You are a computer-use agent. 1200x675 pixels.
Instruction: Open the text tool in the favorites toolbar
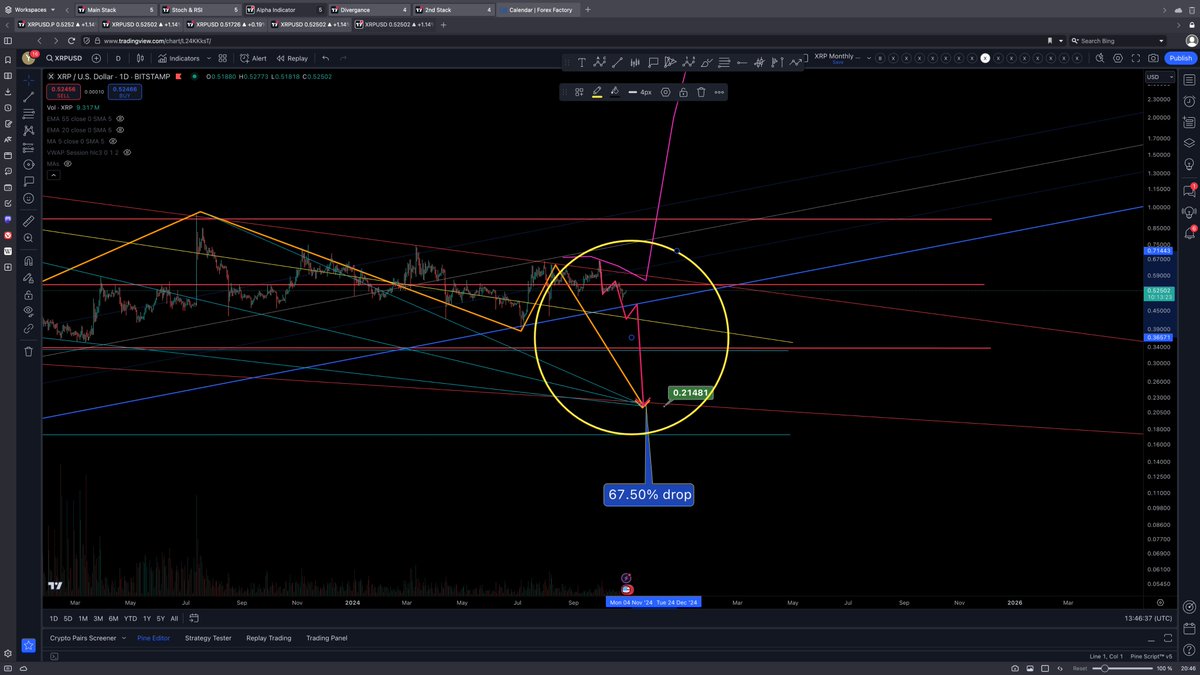click(581, 62)
